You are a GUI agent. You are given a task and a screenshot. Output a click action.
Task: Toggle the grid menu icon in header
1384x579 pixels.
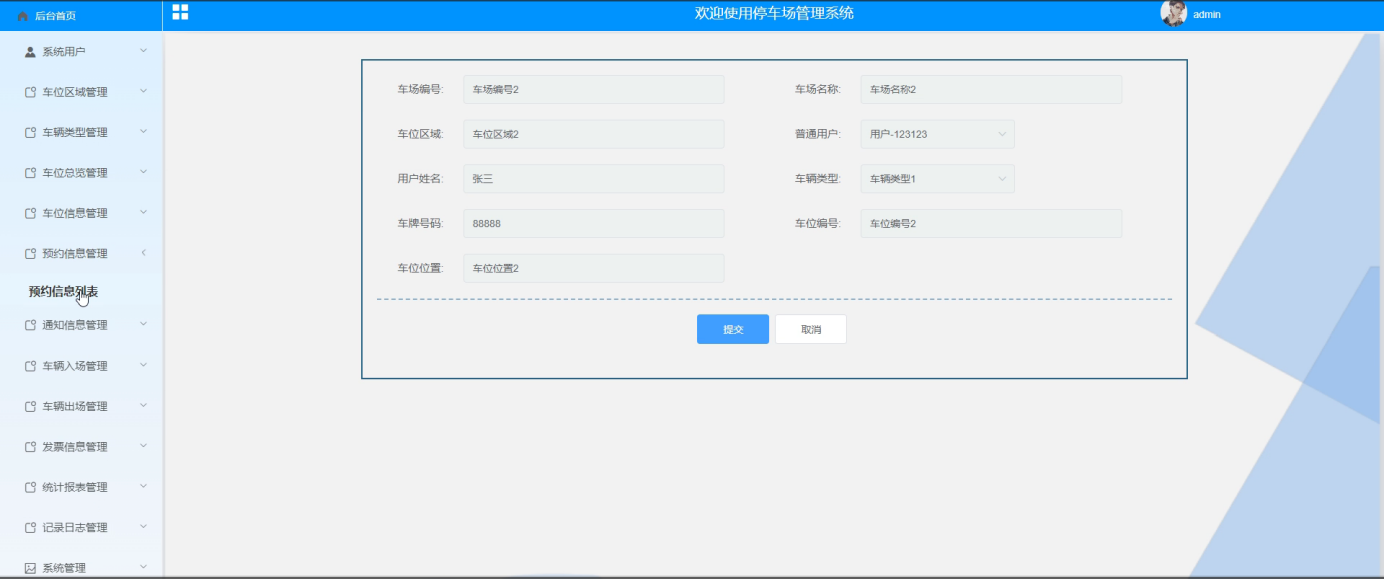(180, 12)
